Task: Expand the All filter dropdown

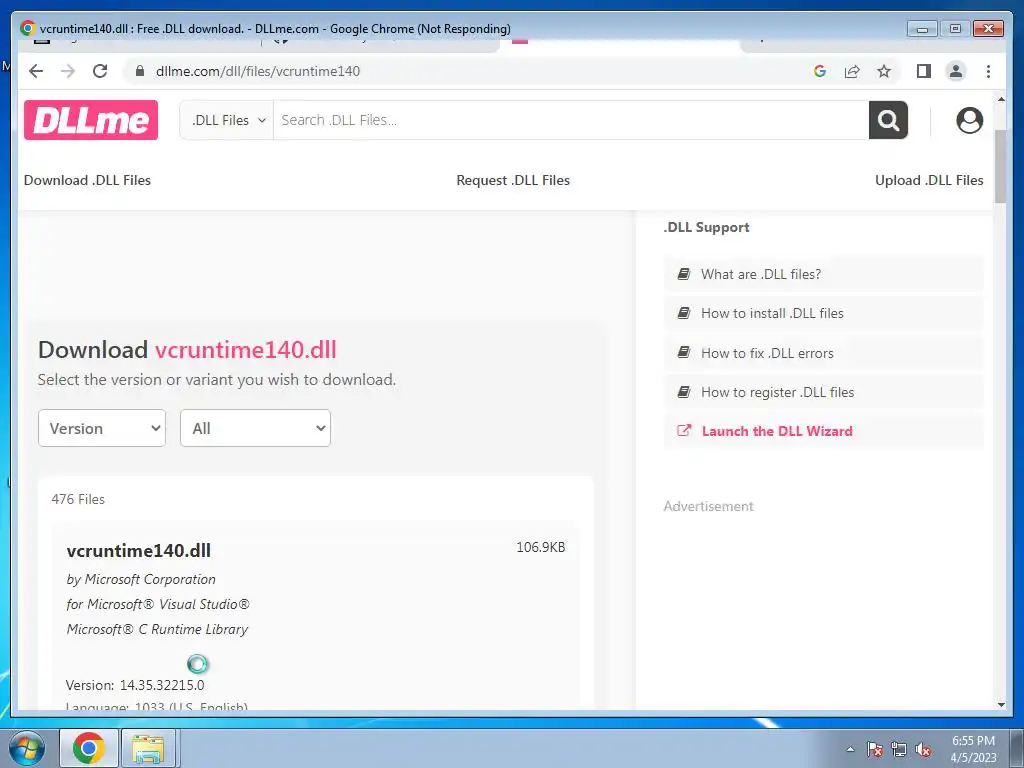Action: (x=255, y=428)
